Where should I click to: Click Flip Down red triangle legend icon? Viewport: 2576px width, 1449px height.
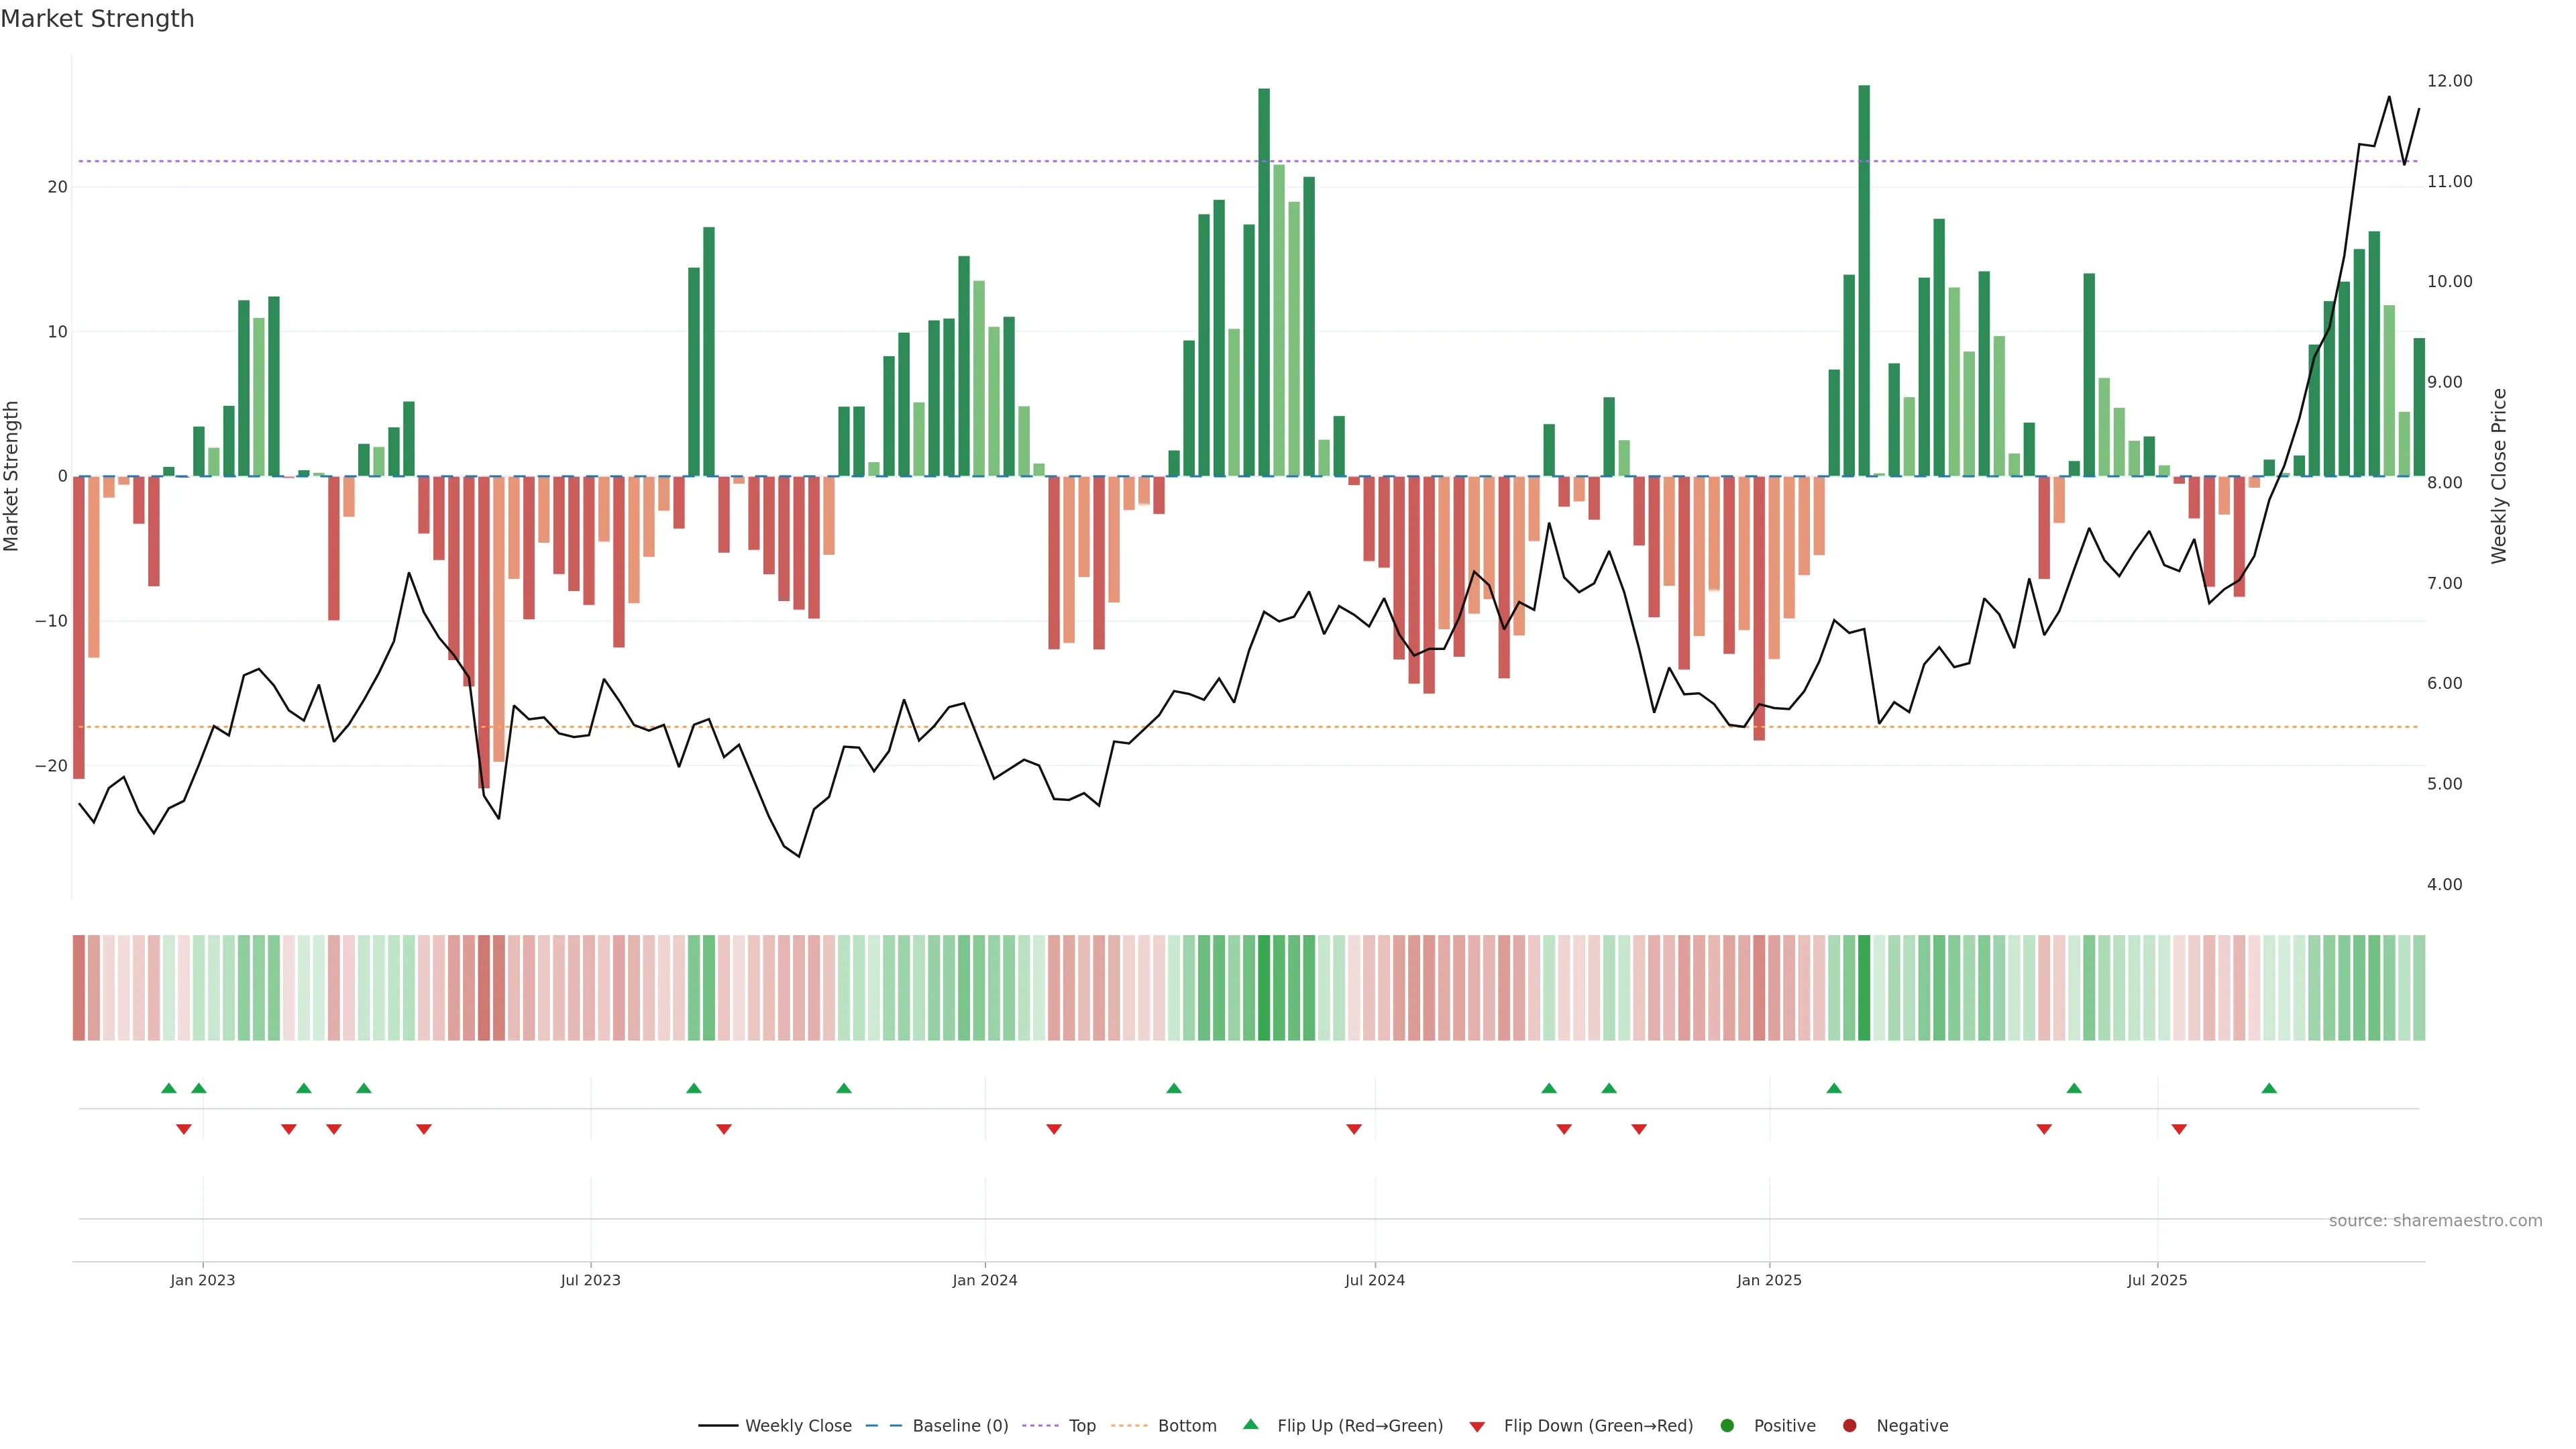(x=1477, y=1427)
